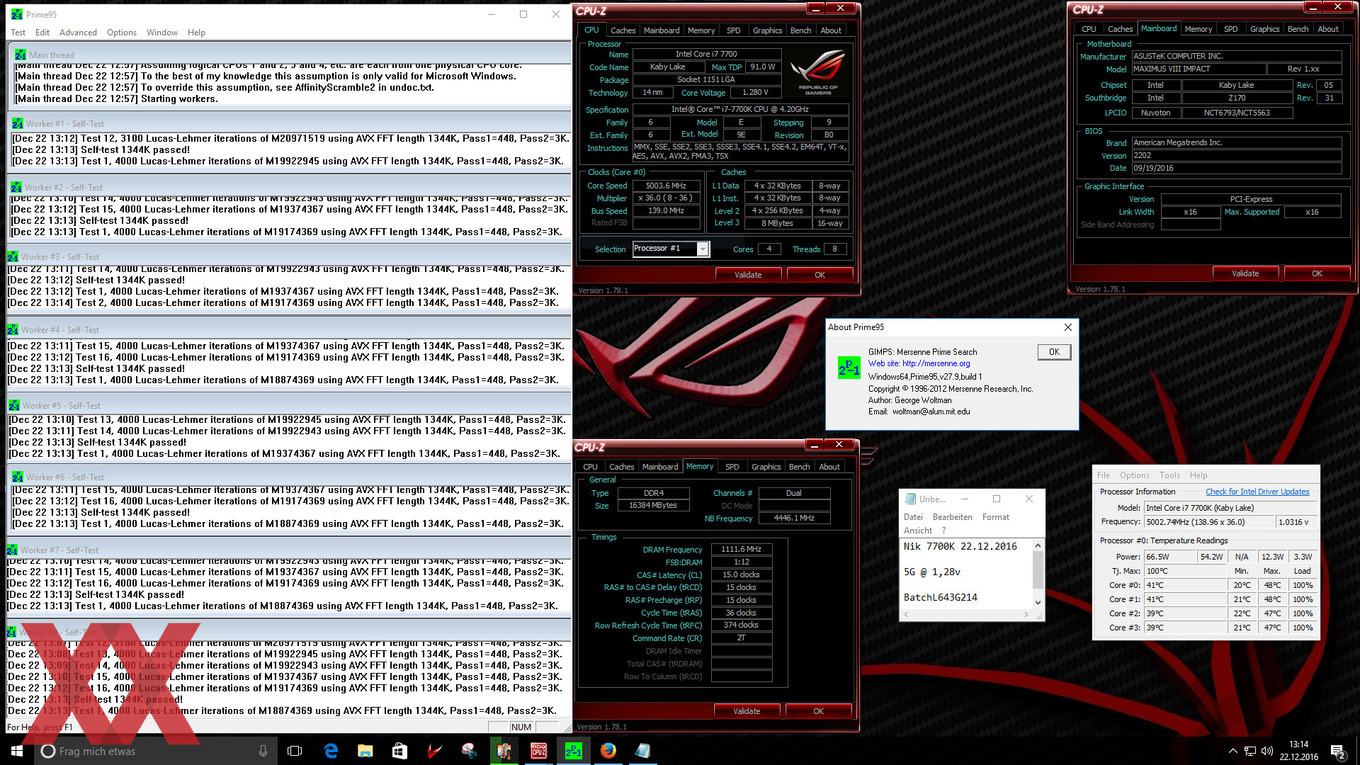Open the Options menu in Prime95
This screenshot has height=765, width=1360.
pos(122,32)
